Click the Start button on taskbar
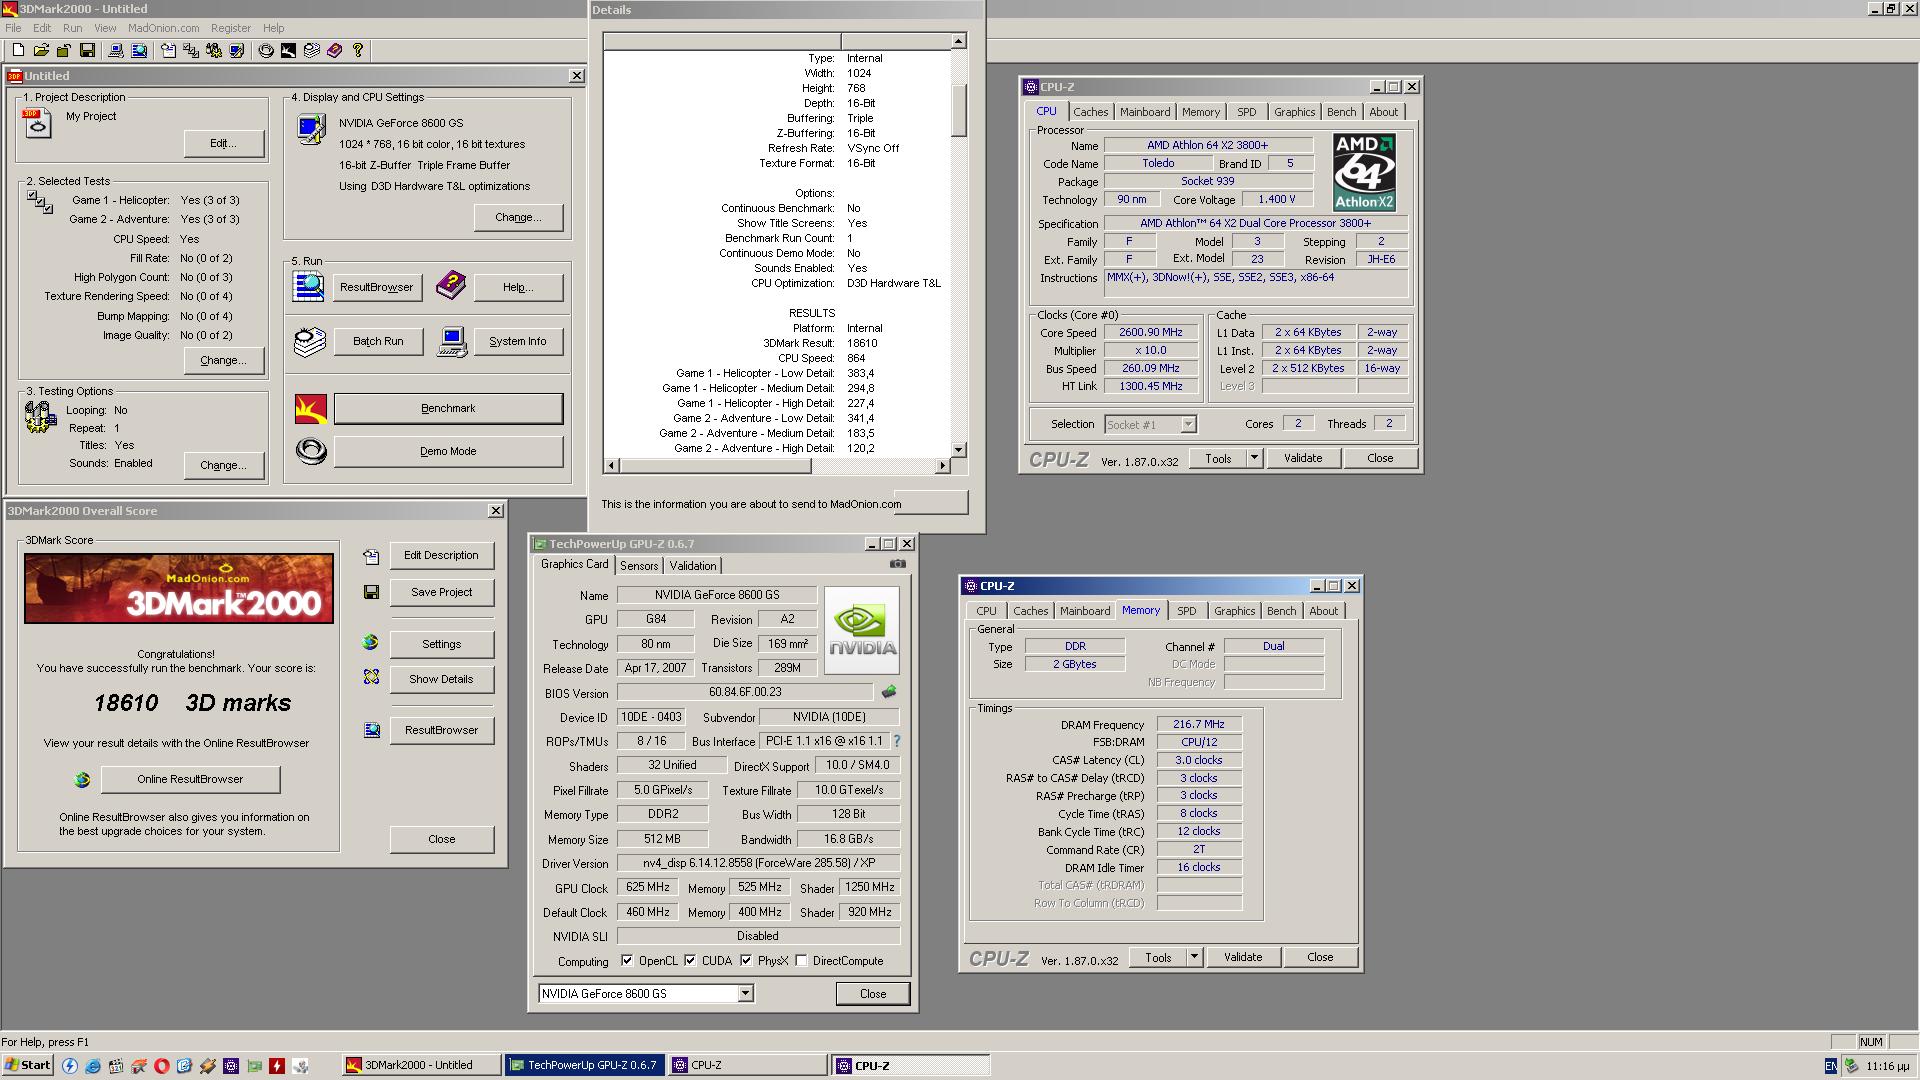The height and width of the screenshot is (1080, 1920). click(x=27, y=1065)
